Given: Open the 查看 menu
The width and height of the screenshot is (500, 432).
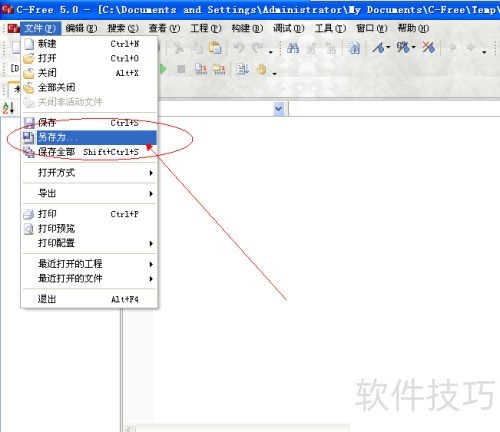Looking at the screenshot, I should tap(164, 28).
